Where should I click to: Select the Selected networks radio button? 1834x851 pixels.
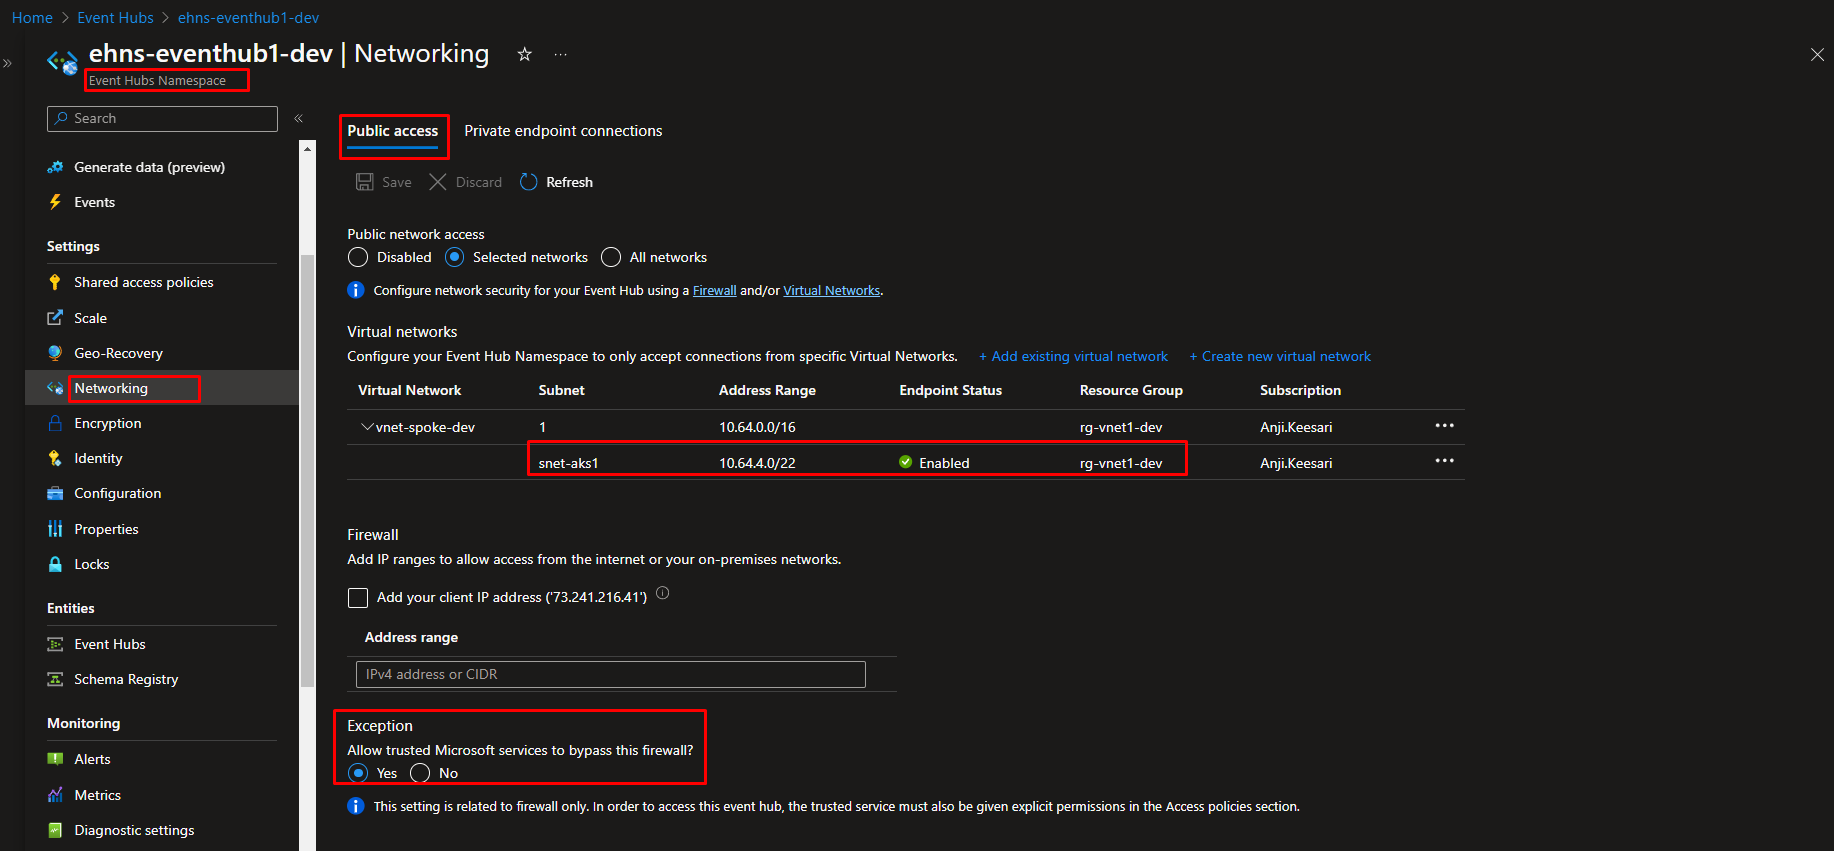(454, 257)
